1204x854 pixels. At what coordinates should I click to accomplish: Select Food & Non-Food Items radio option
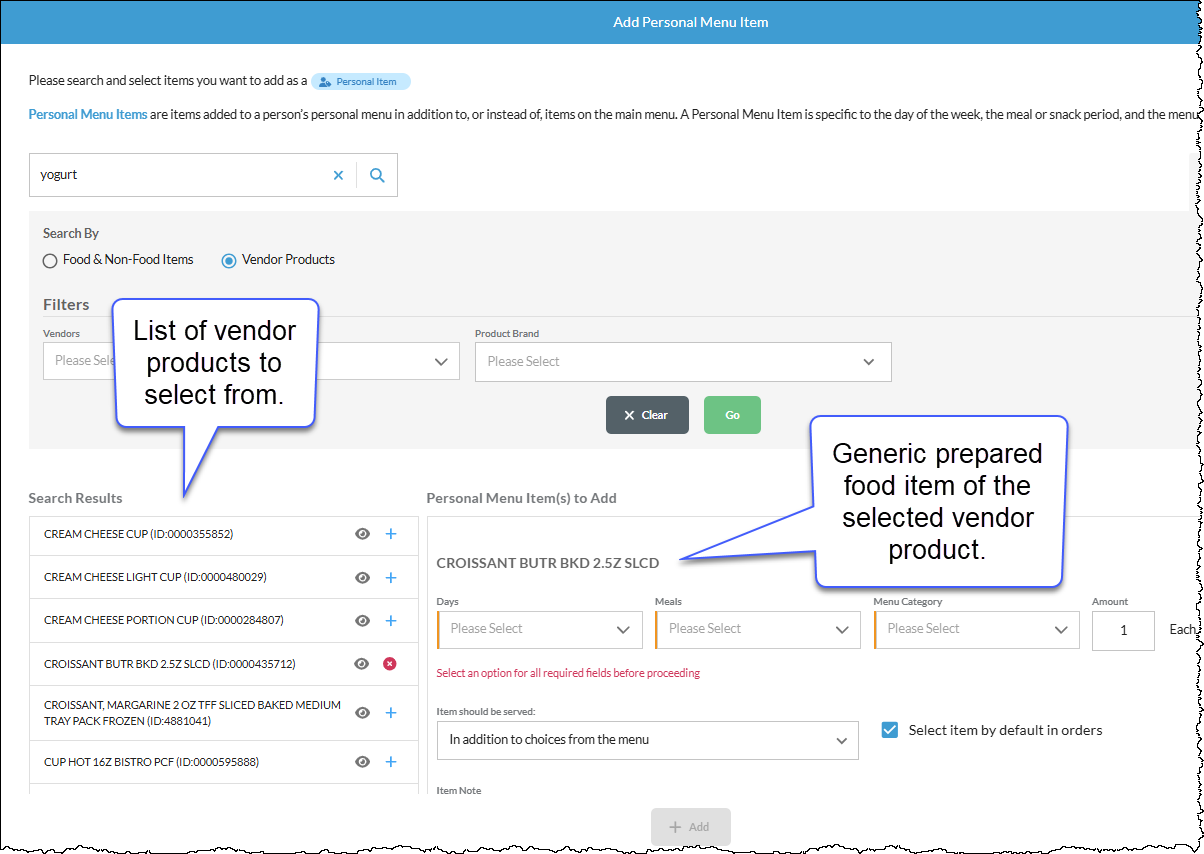50,260
